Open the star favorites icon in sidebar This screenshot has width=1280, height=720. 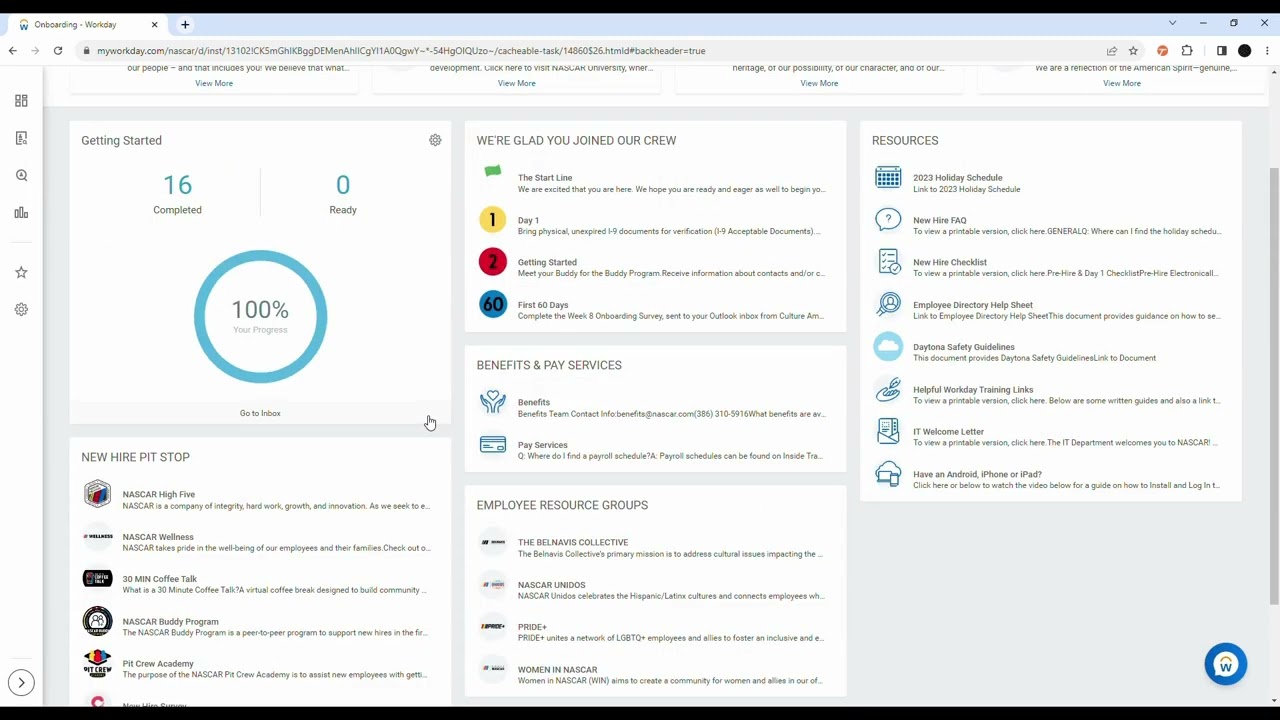pos(21,272)
